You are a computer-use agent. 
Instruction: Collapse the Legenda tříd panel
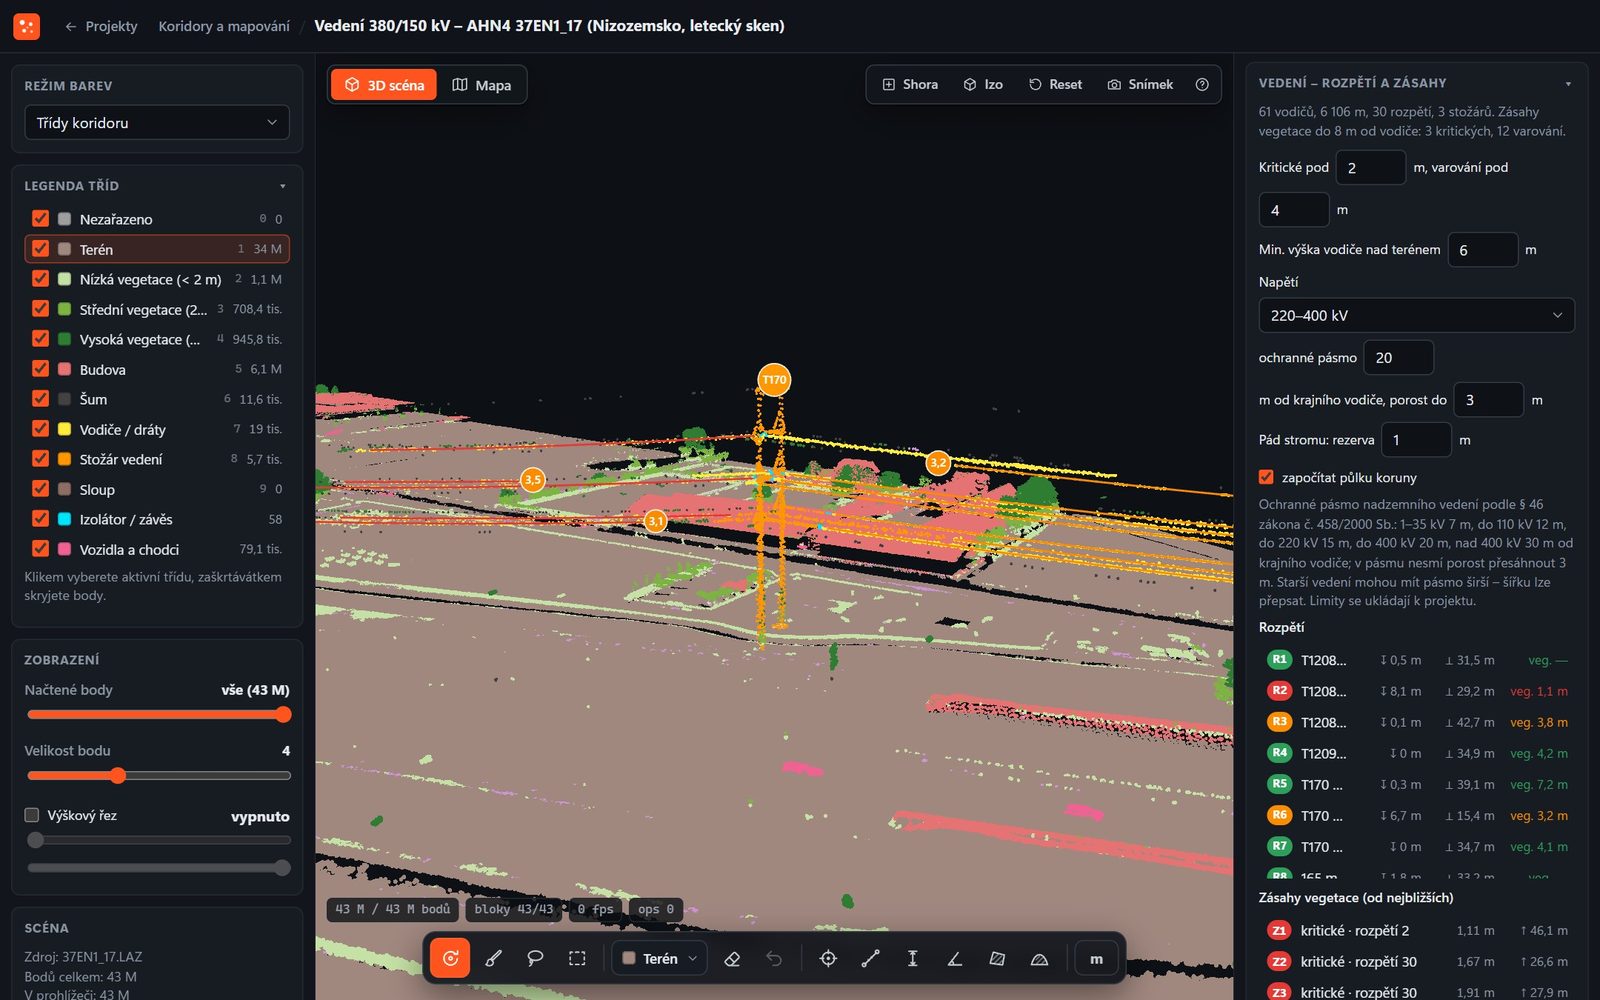point(283,186)
